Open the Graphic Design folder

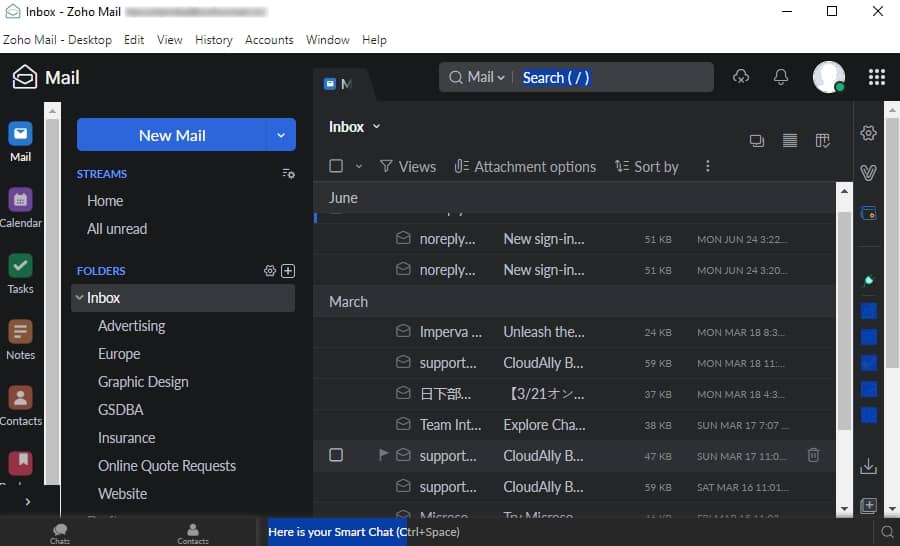point(143,382)
